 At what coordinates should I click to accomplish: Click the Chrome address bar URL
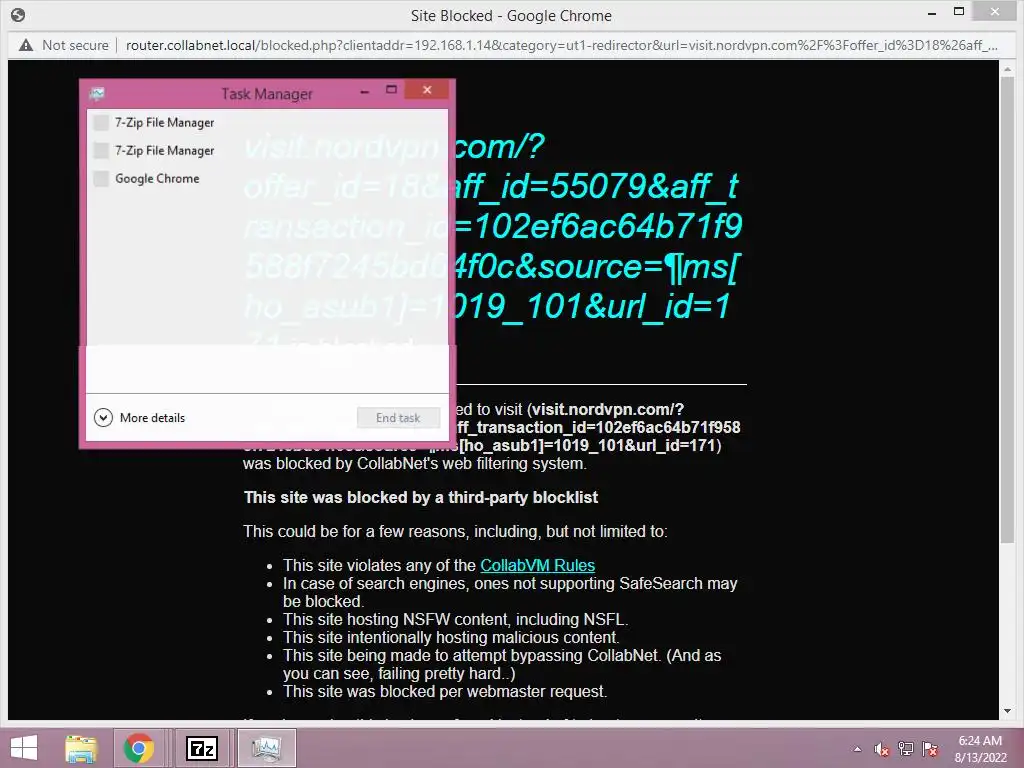pos(561,45)
